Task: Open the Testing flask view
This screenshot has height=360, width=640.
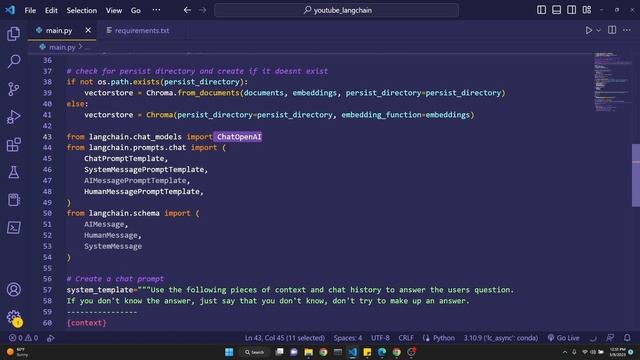Action: click(13, 172)
